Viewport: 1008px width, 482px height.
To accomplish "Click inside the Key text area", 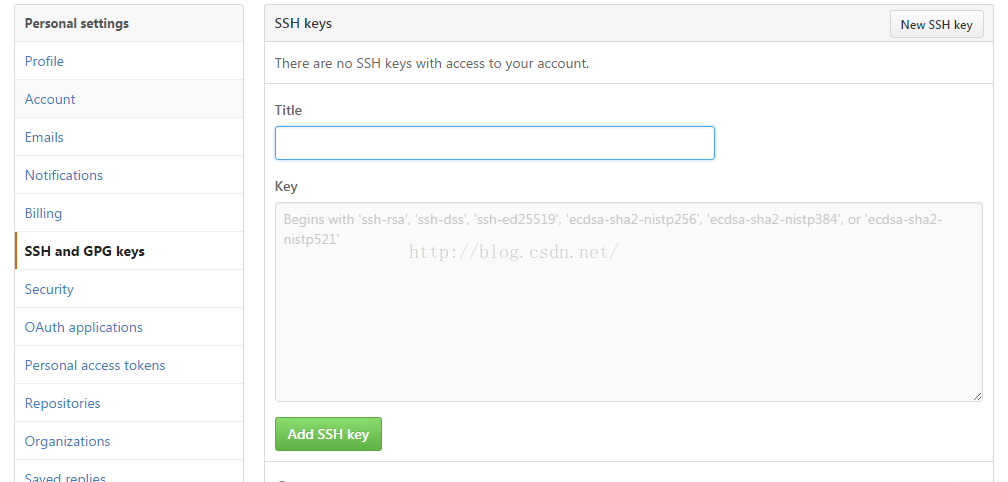I will pyautogui.click(x=628, y=320).
